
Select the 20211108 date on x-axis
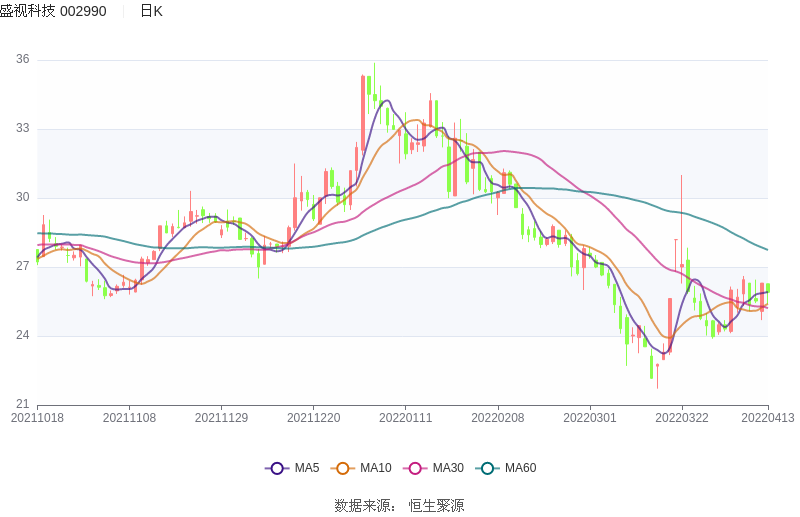pos(129,418)
